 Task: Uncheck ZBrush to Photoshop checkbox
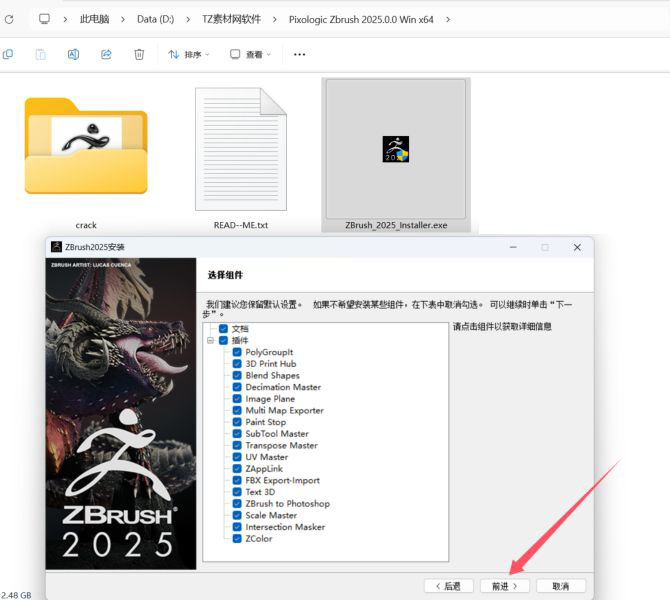237,503
